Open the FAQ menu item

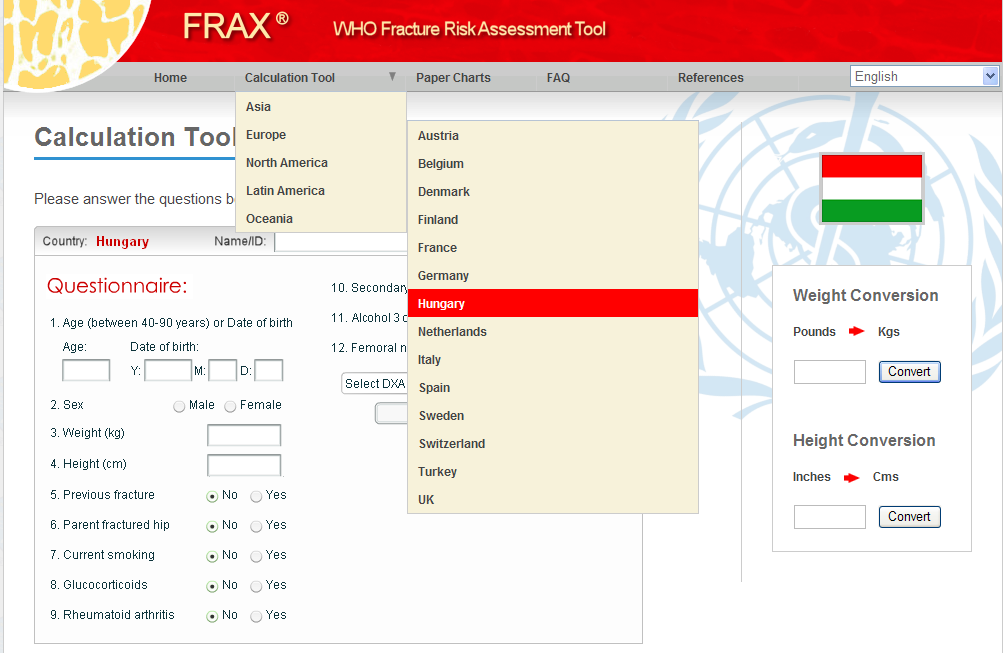[x=558, y=77]
